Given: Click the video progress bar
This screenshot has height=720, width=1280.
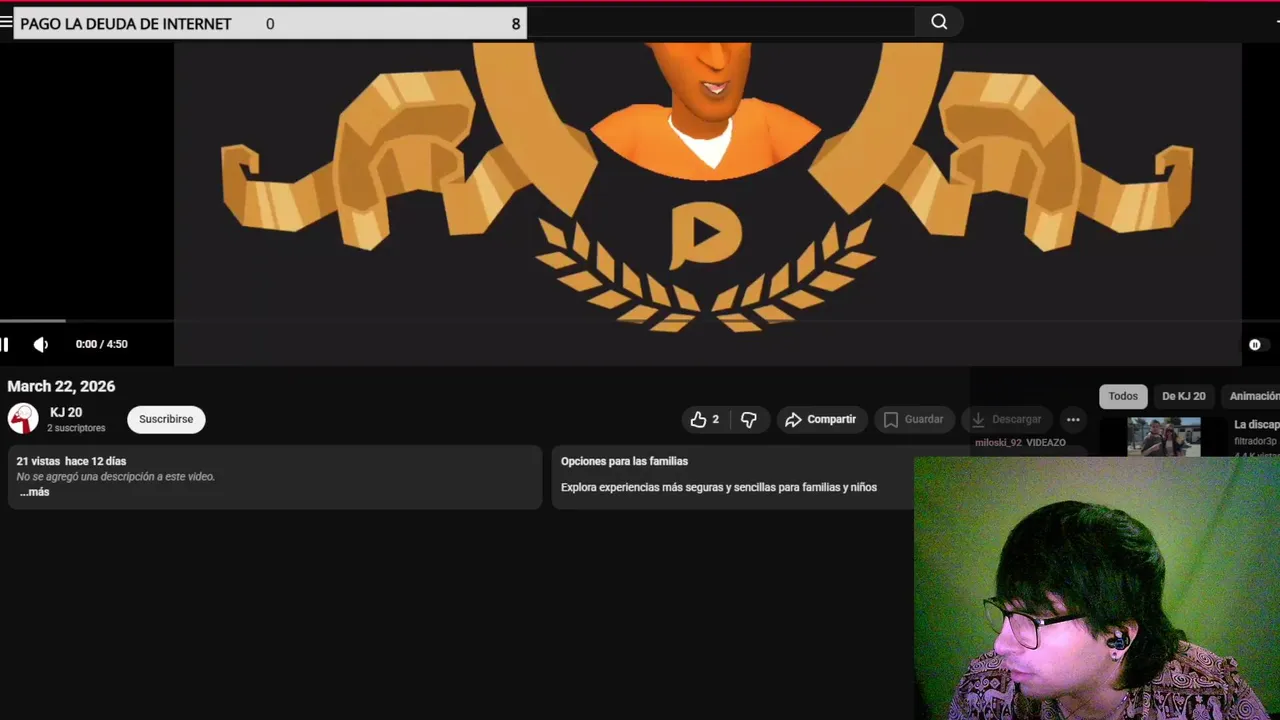Looking at the screenshot, I should 640,321.
